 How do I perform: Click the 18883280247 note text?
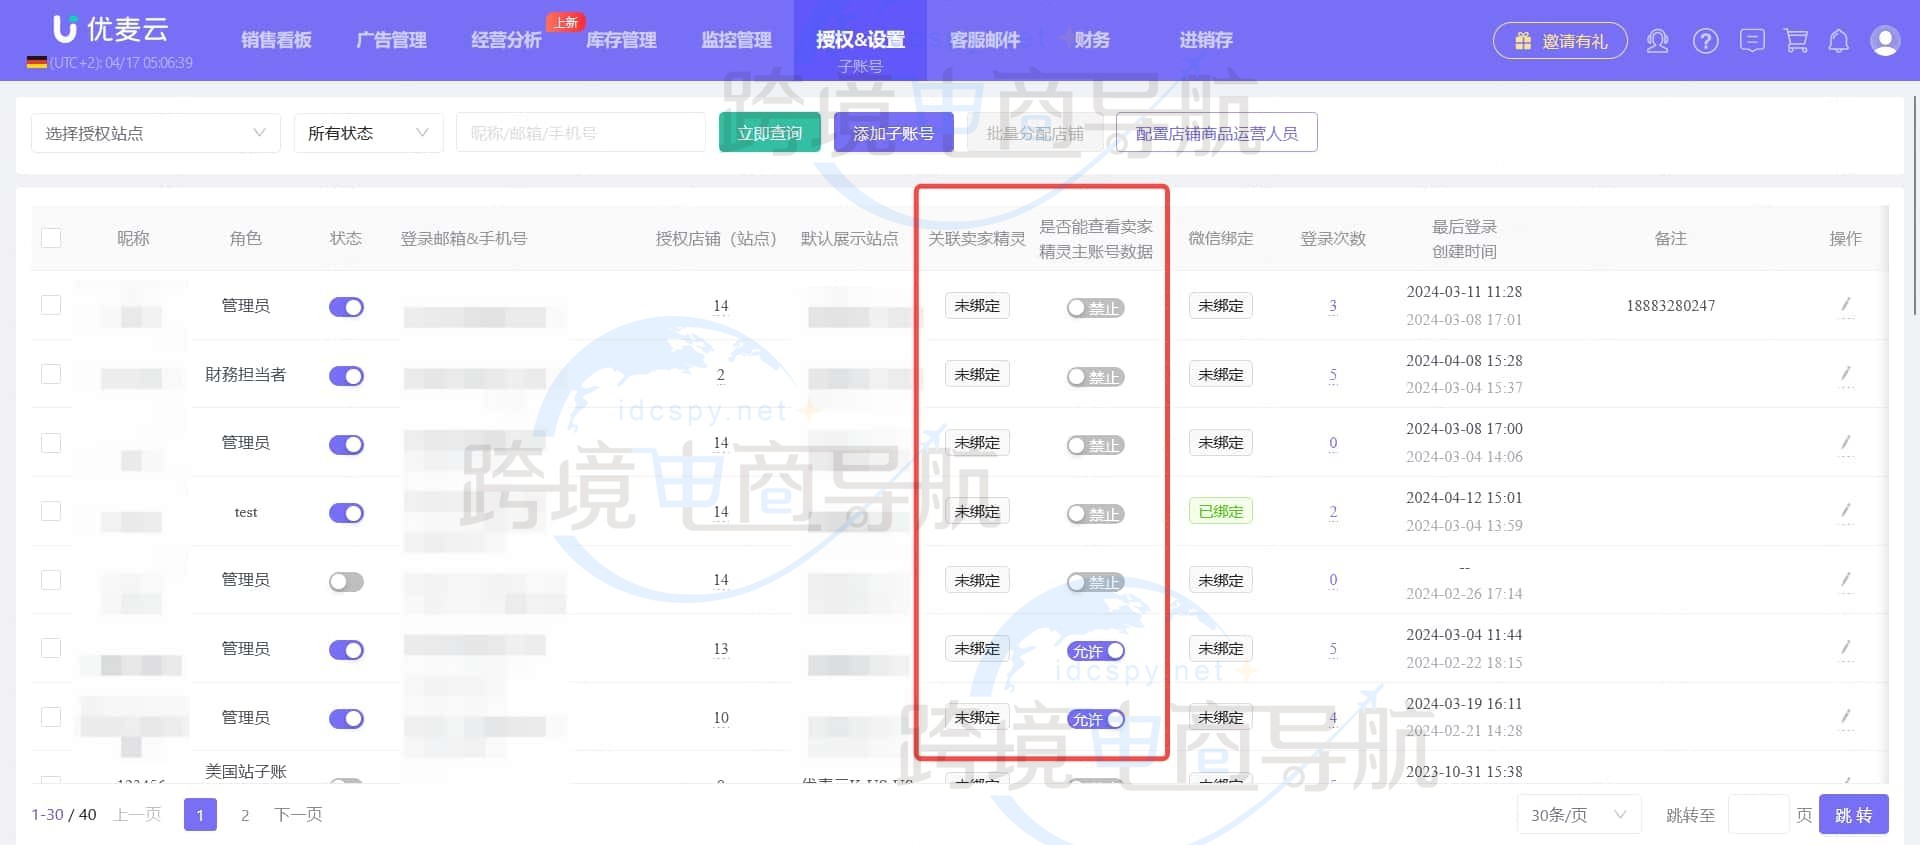(1670, 306)
